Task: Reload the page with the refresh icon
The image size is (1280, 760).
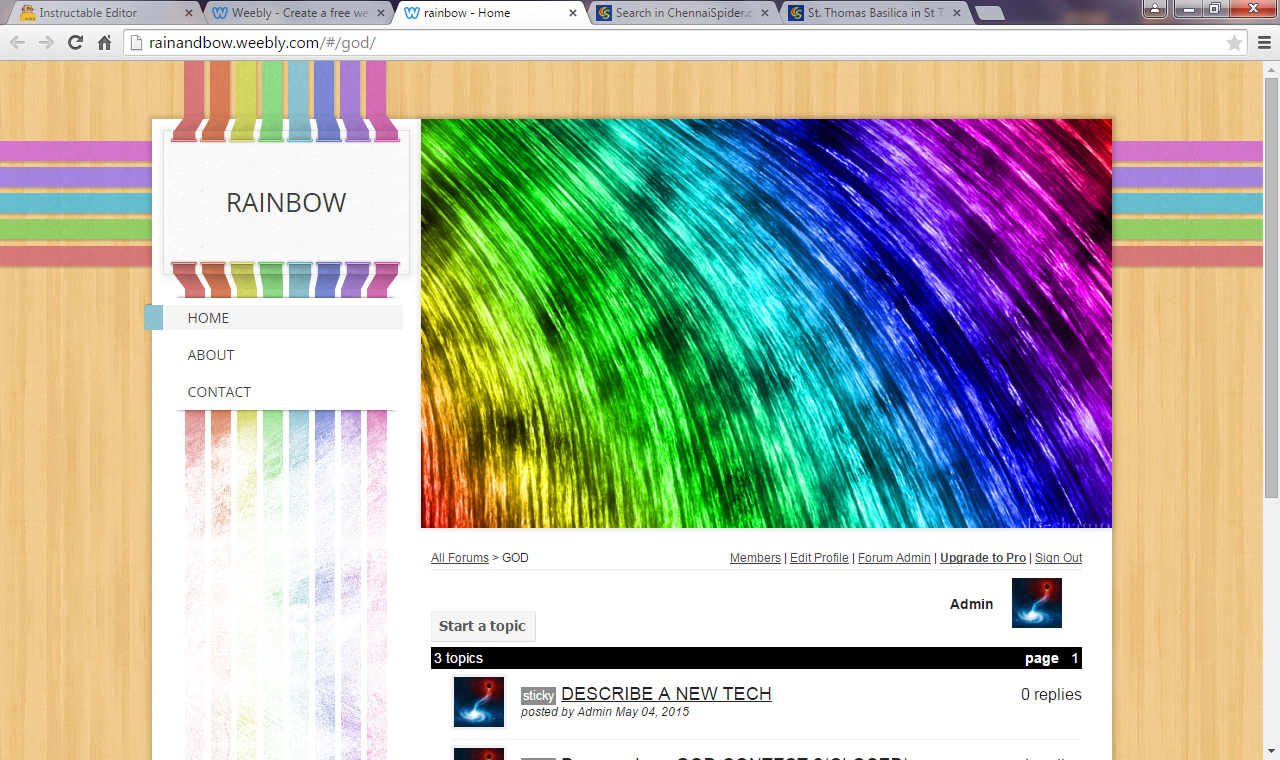Action: [75, 43]
